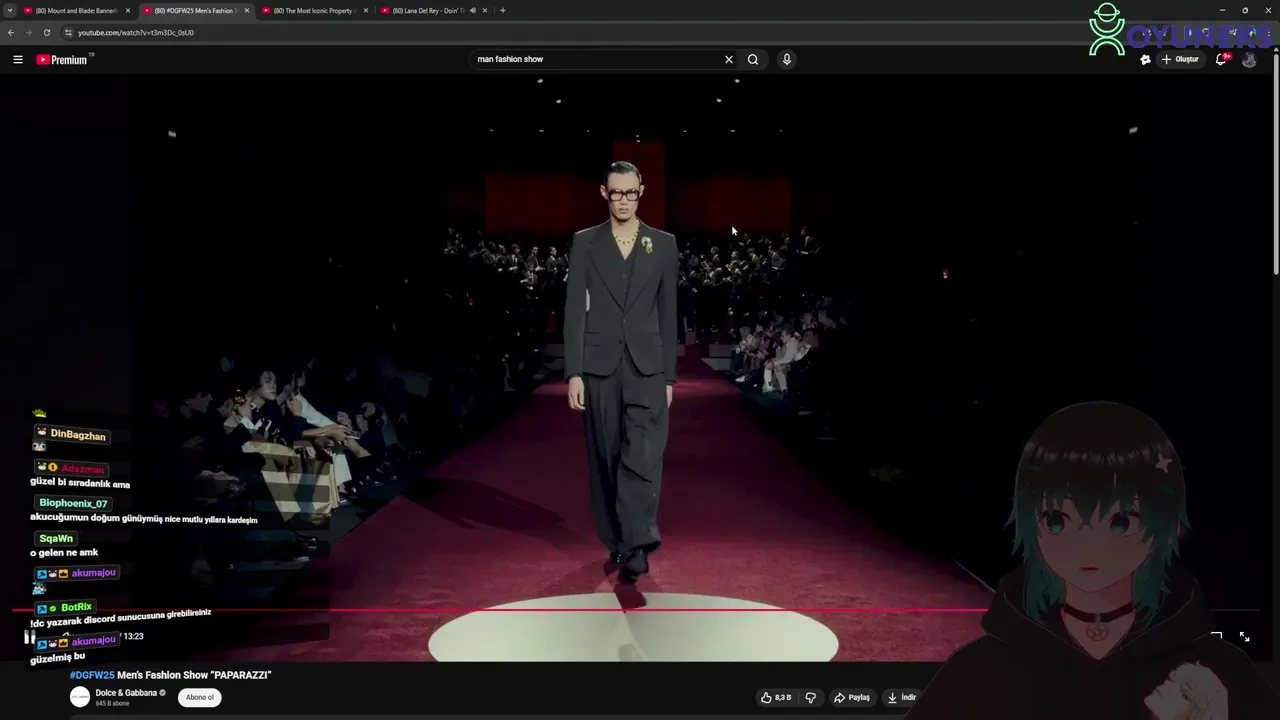Go back with browser back arrow

[11, 32]
